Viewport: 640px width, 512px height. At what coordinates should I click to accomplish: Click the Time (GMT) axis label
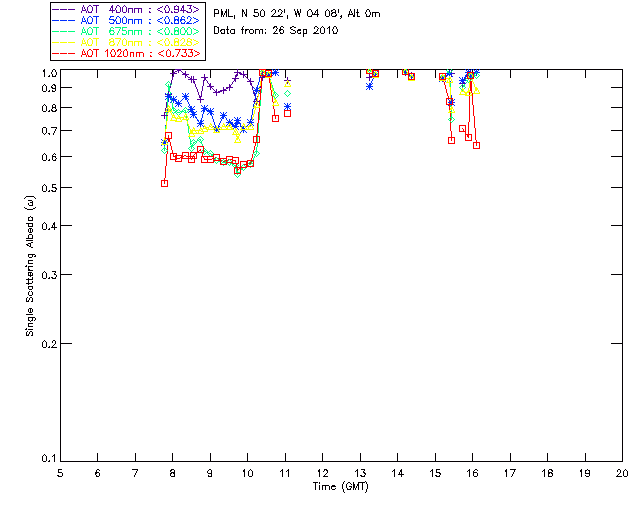[x=340, y=487]
